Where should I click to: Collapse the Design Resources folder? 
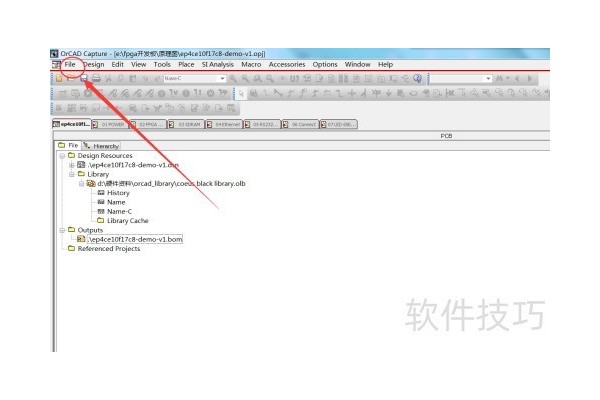[62, 156]
